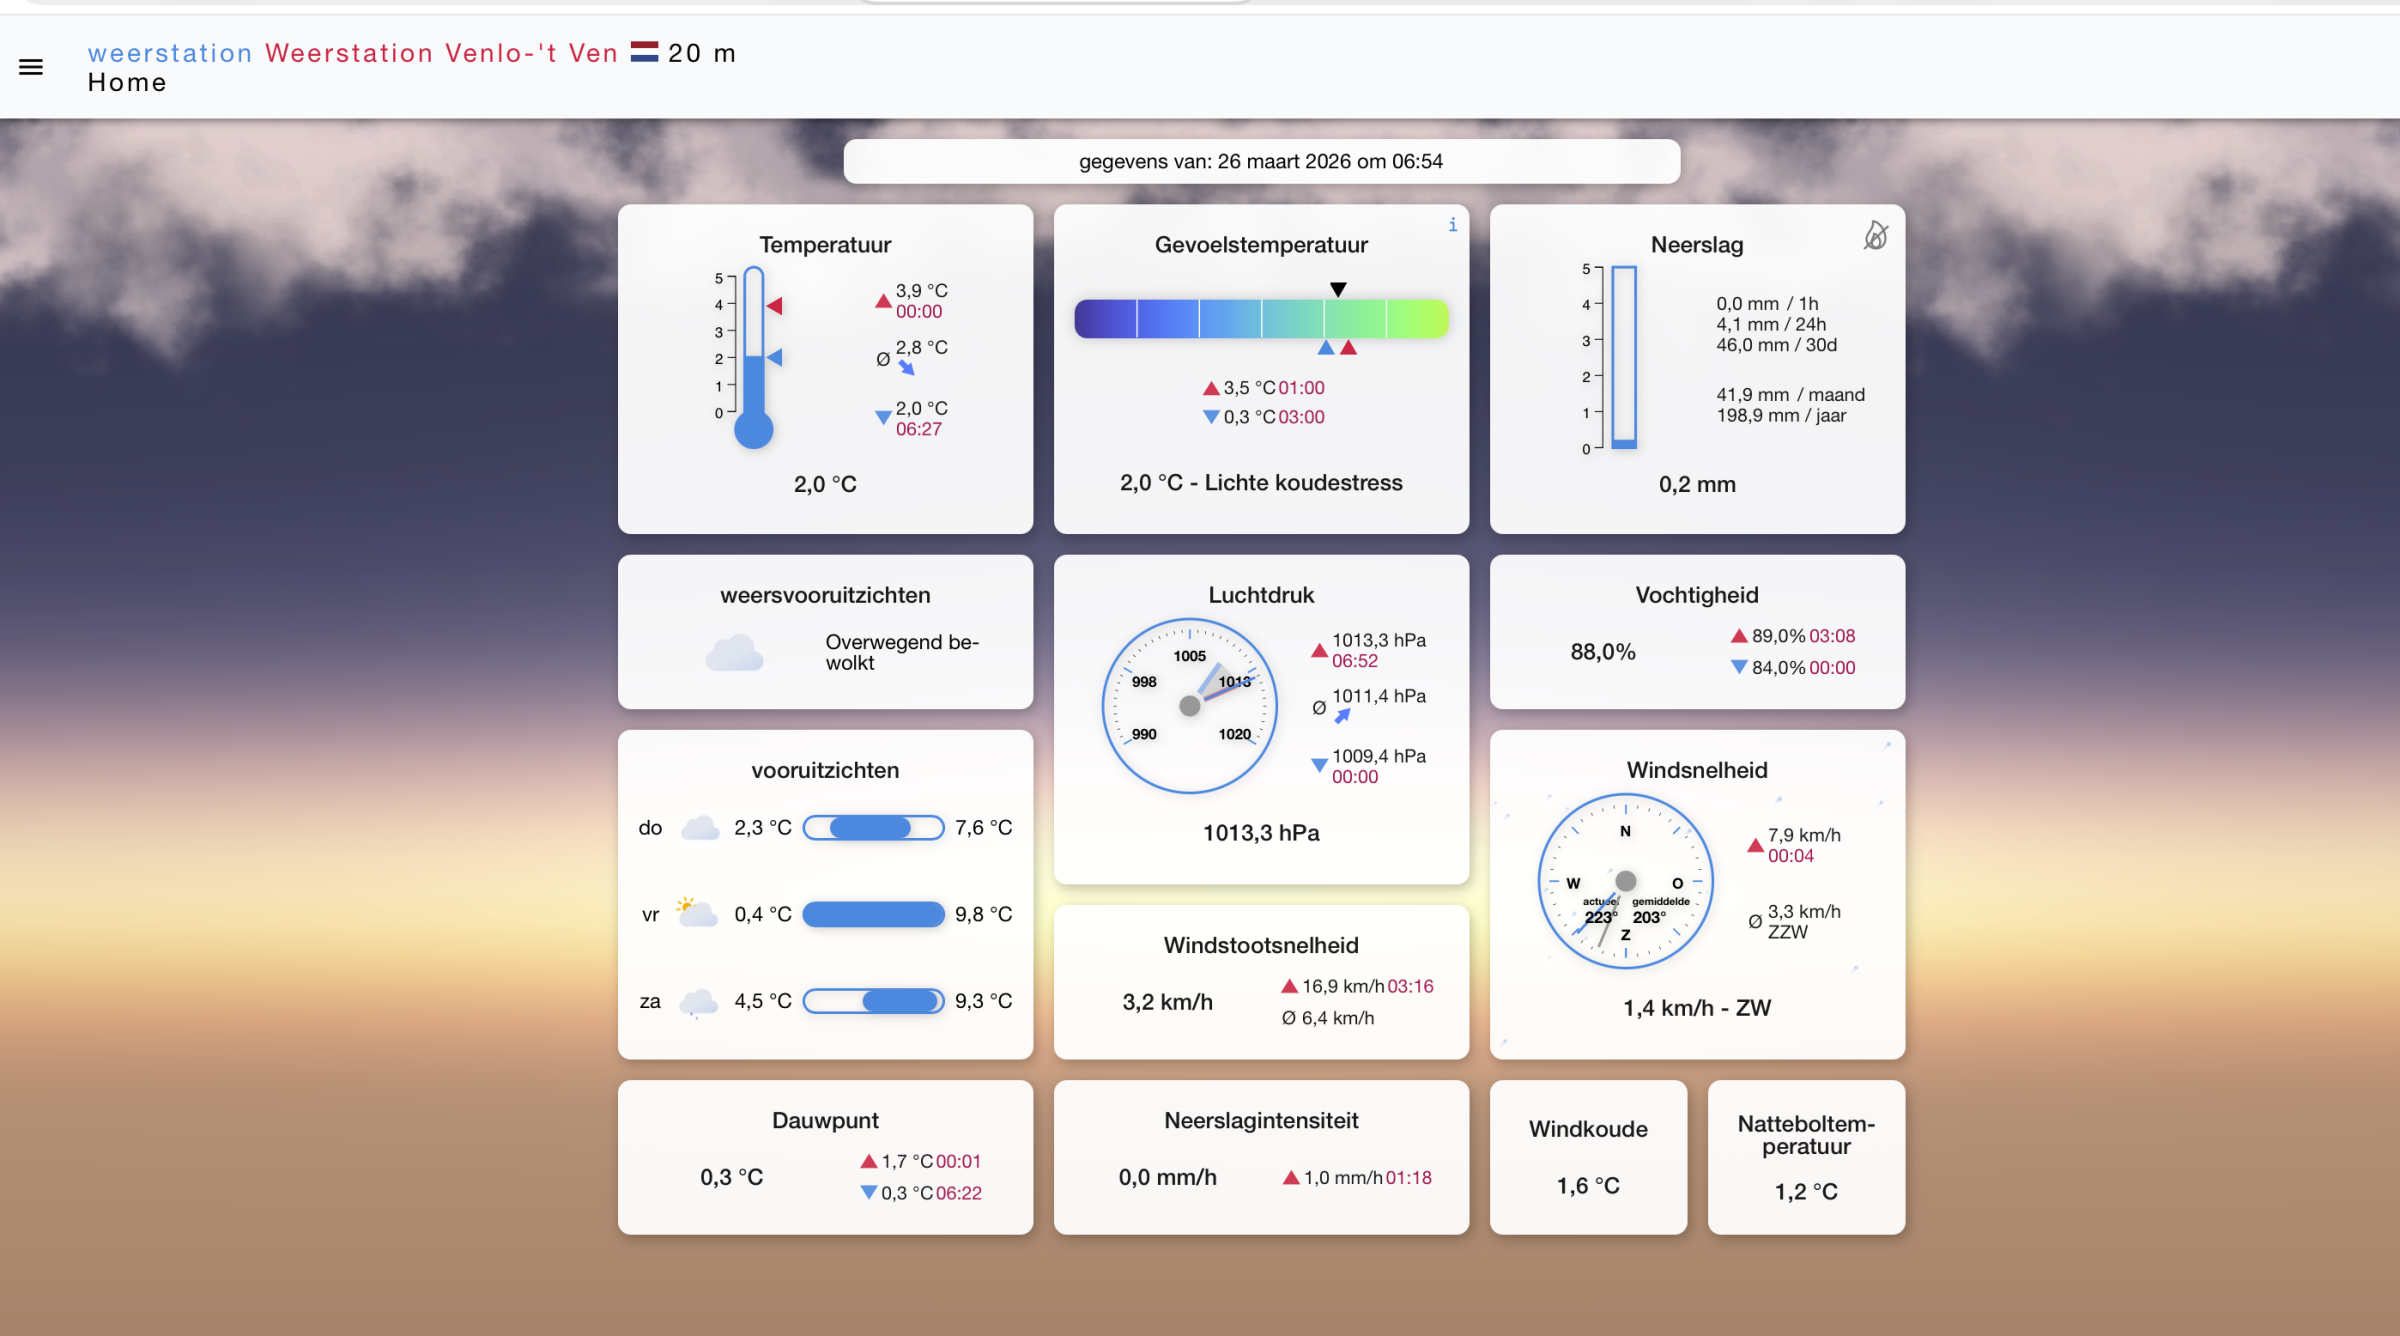Open the Vochtigheid card
Screen dimensions: 2400x1336
pos(1696,632)
